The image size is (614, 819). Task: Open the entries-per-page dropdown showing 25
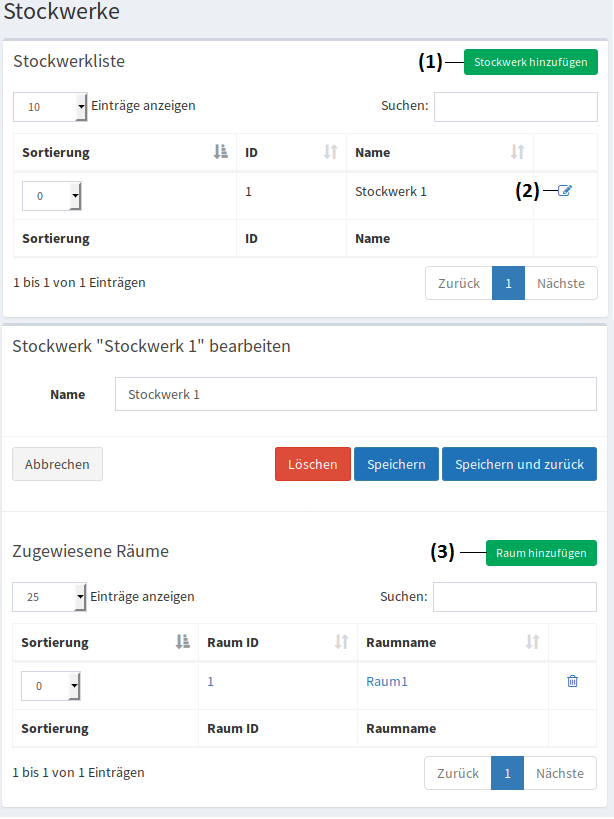[x=48, y=596]
